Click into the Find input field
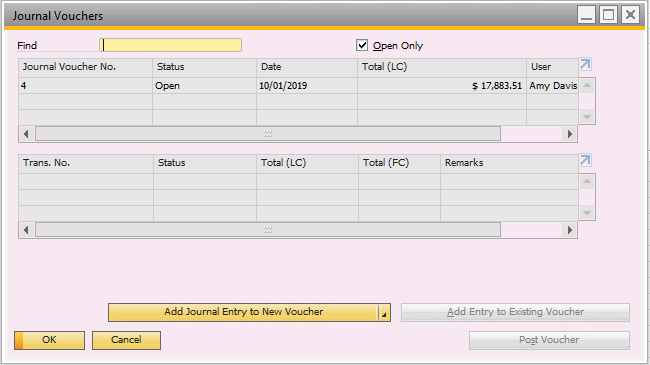This screenshot has width=650, height=365. pyautogui.click(x=170, y=45)
